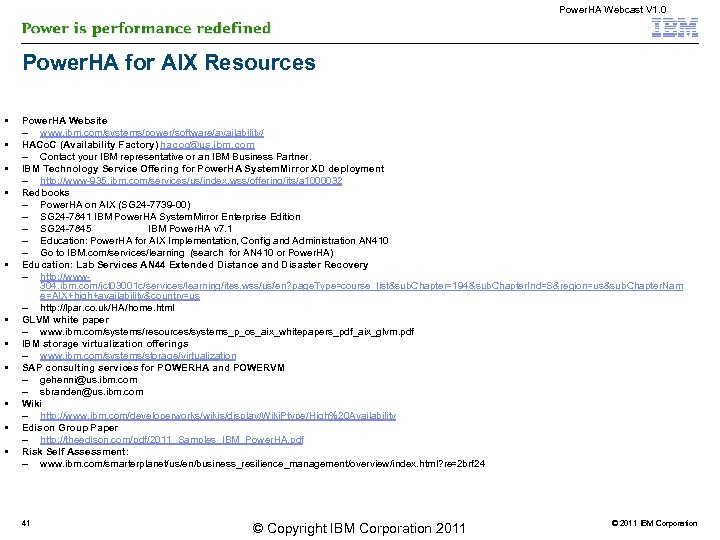
Task: Select the 'PowerHA Website' bullet
Action: [65, 121]
